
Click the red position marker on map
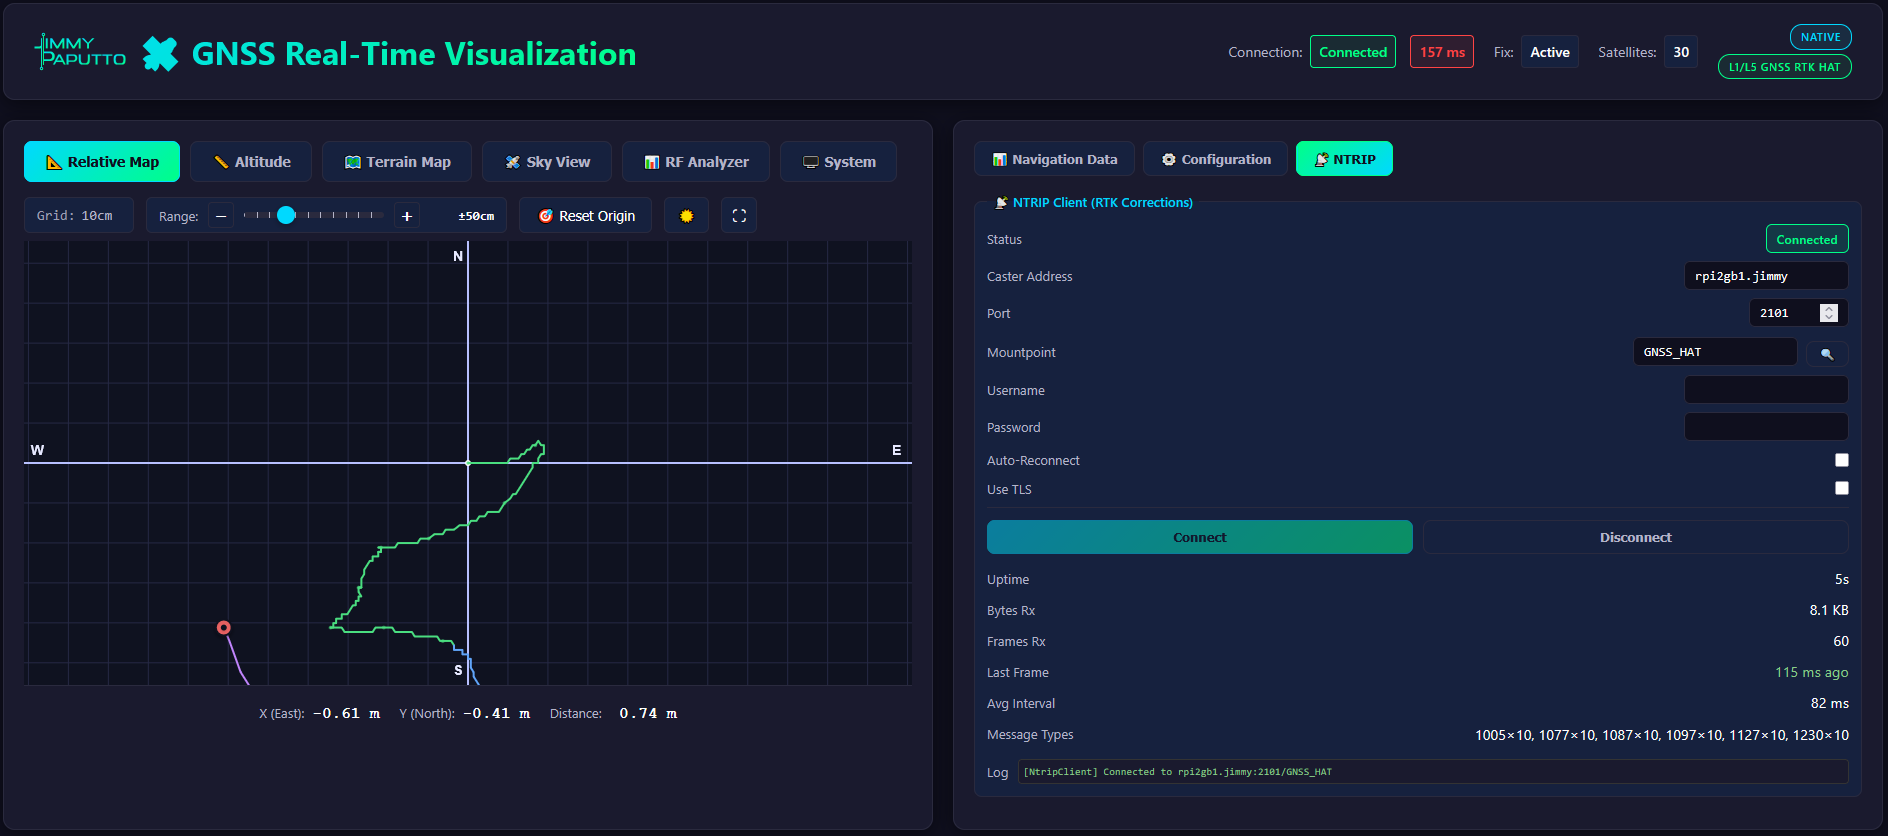(x=224, y=628)
